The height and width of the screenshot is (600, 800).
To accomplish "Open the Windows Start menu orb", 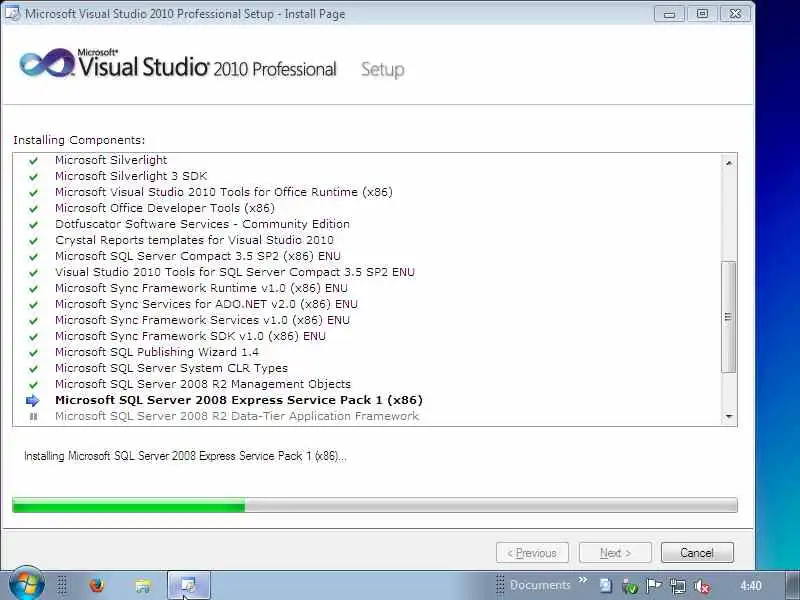I will point(27,584).
